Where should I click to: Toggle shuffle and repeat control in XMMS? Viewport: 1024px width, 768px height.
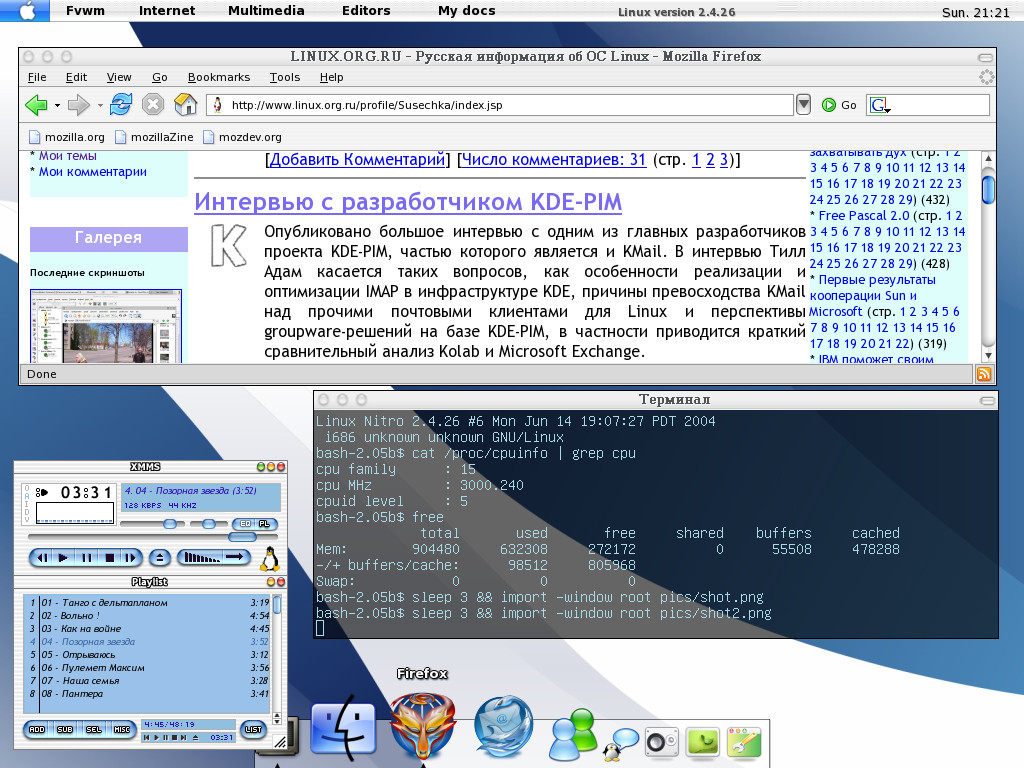(x=212, y=557)
